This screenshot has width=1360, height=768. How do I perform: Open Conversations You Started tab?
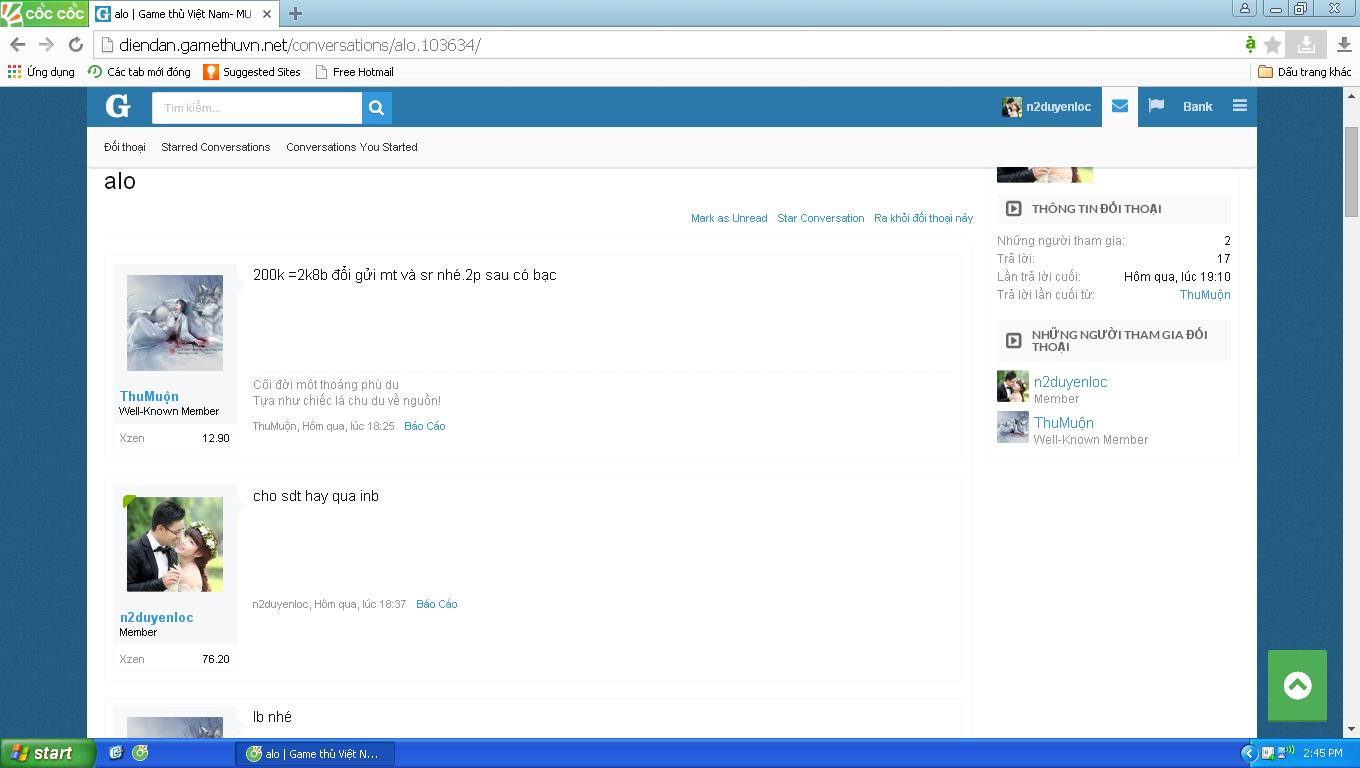(x=352, y=147)
